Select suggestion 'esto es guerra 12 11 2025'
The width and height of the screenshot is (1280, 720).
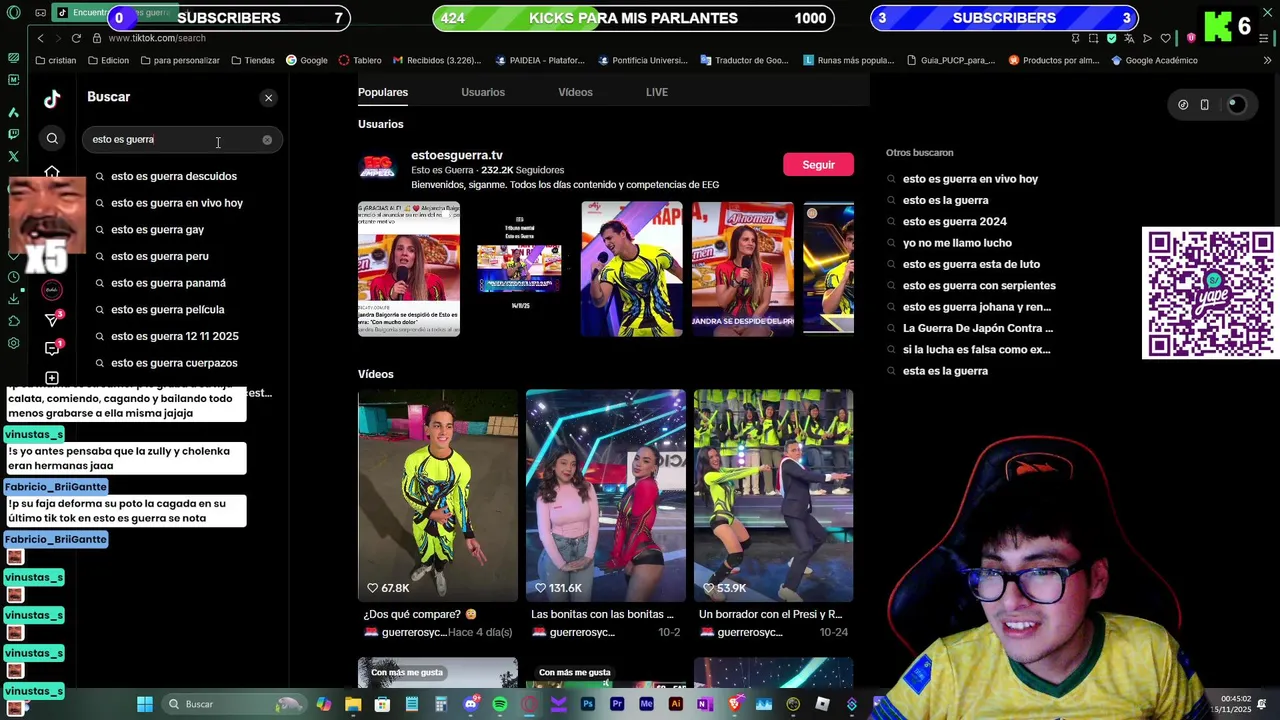(175, 336)
